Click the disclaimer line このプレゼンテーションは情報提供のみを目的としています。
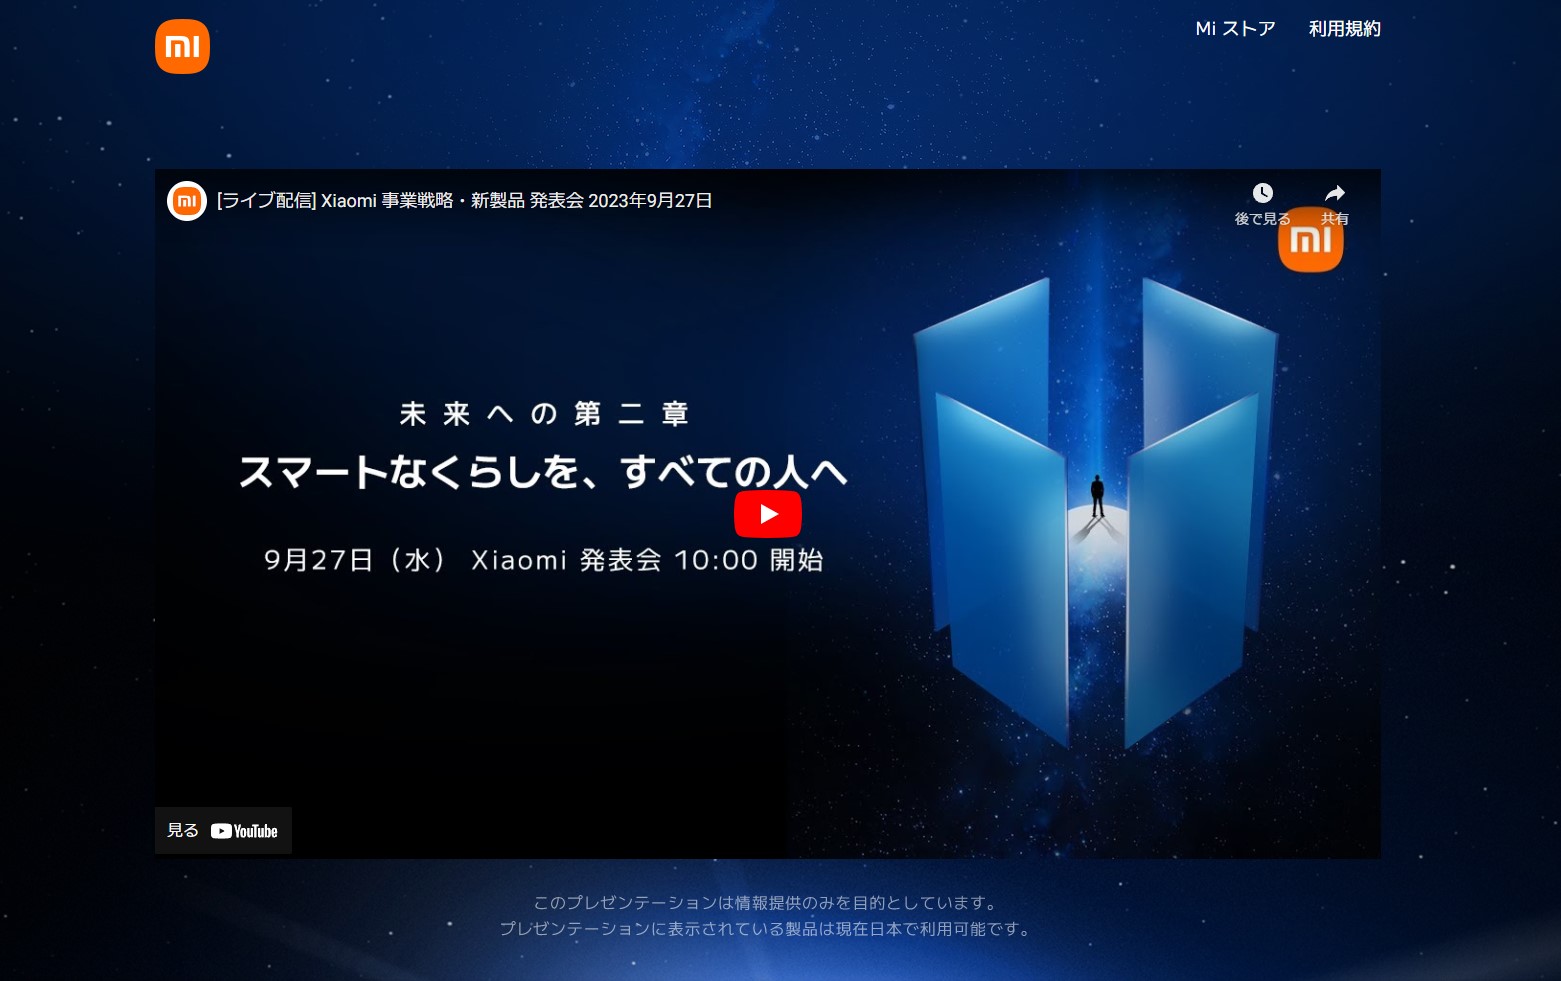 point(767,903)
